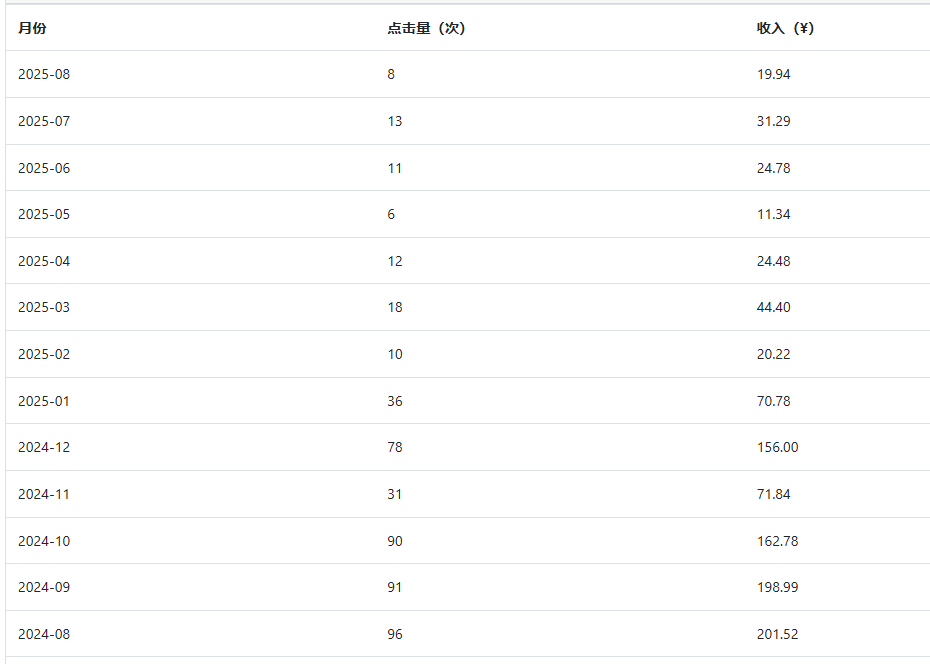The image size is (930, 664).
Task: Click income value 156.00
Action: pyautogui.click(x=778, y=447)
